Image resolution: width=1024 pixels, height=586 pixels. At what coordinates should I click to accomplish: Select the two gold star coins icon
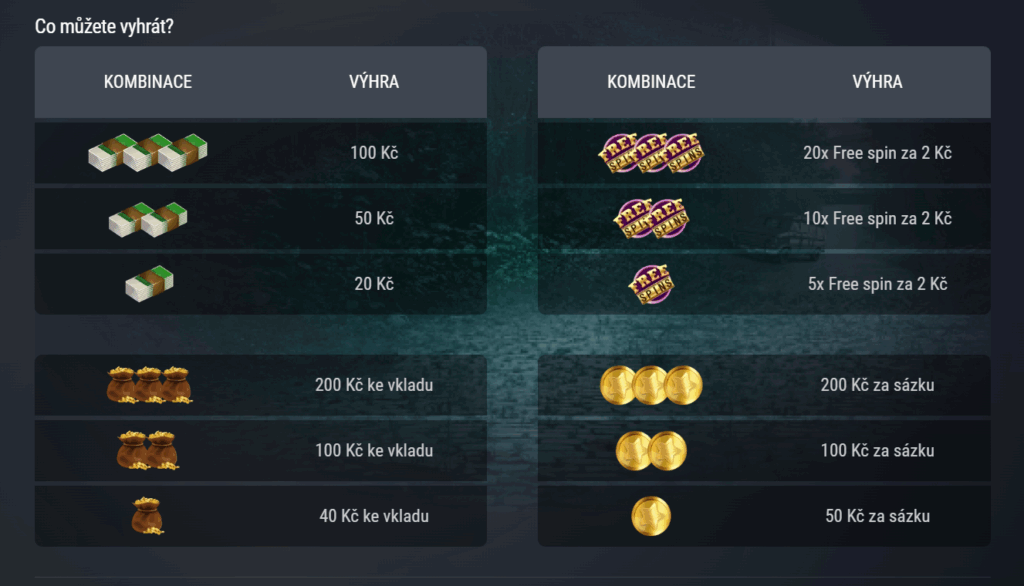click(651, 451)
